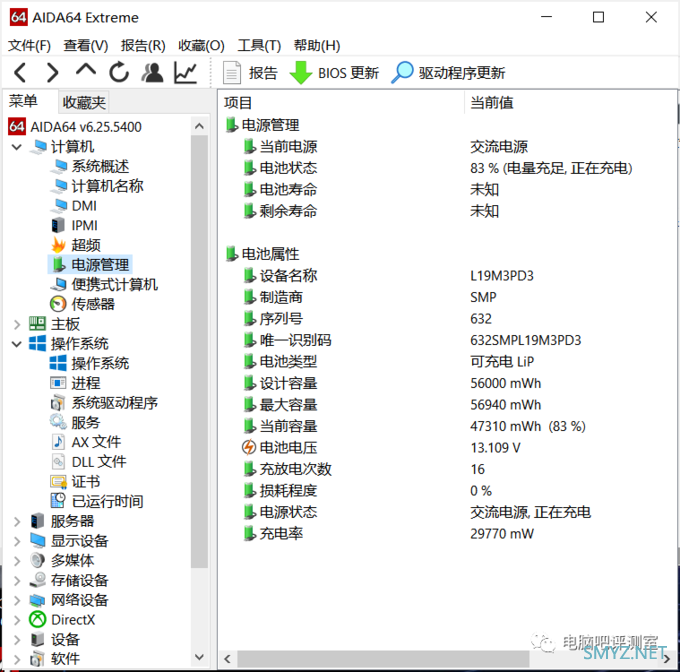680x672 pixels.
Task: Open the 工具(T) menu
Action: pos(259,45)
